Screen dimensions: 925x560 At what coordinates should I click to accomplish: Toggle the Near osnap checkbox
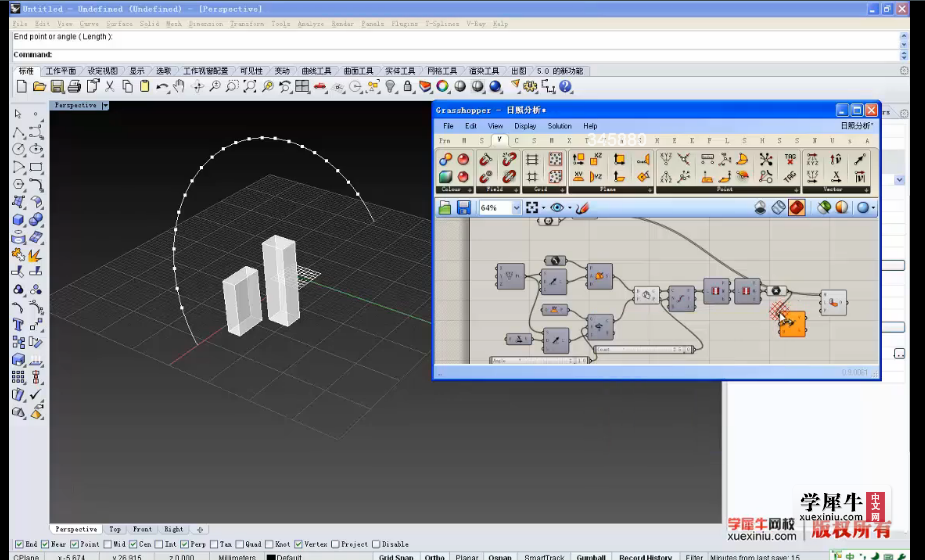click(45, 544)
